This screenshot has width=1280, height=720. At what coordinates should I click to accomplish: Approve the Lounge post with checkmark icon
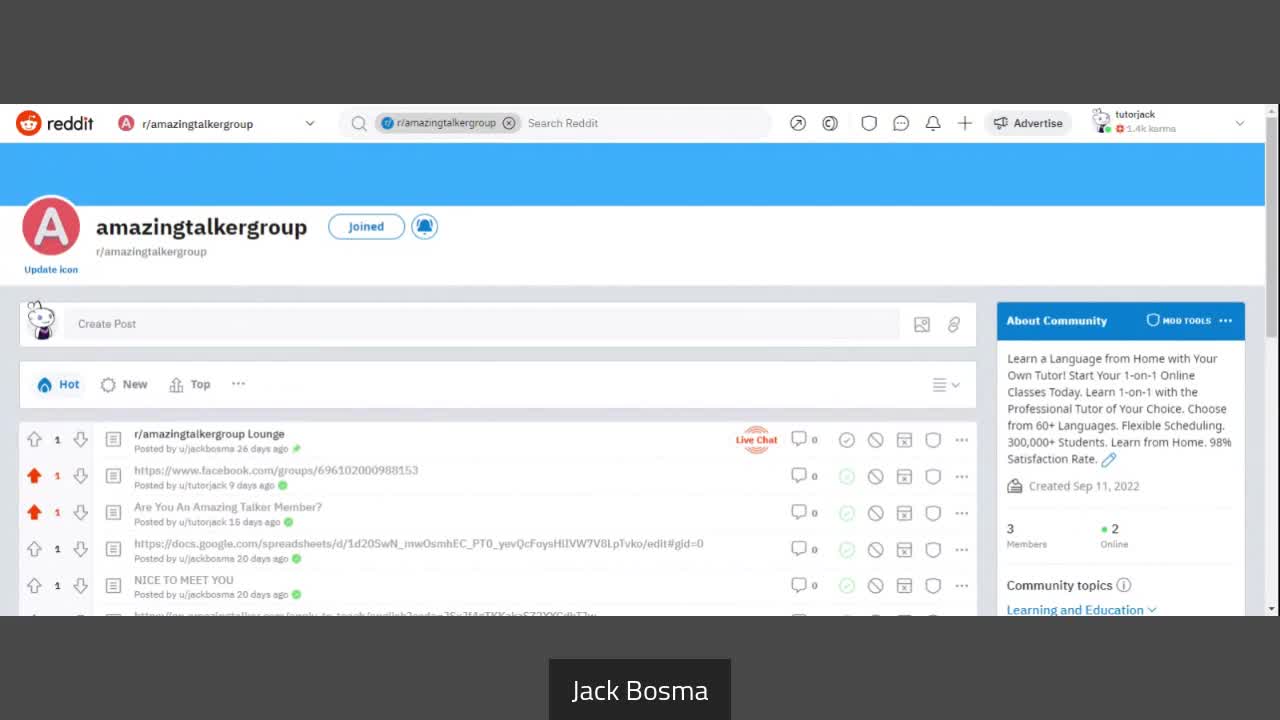coord(847,440)
